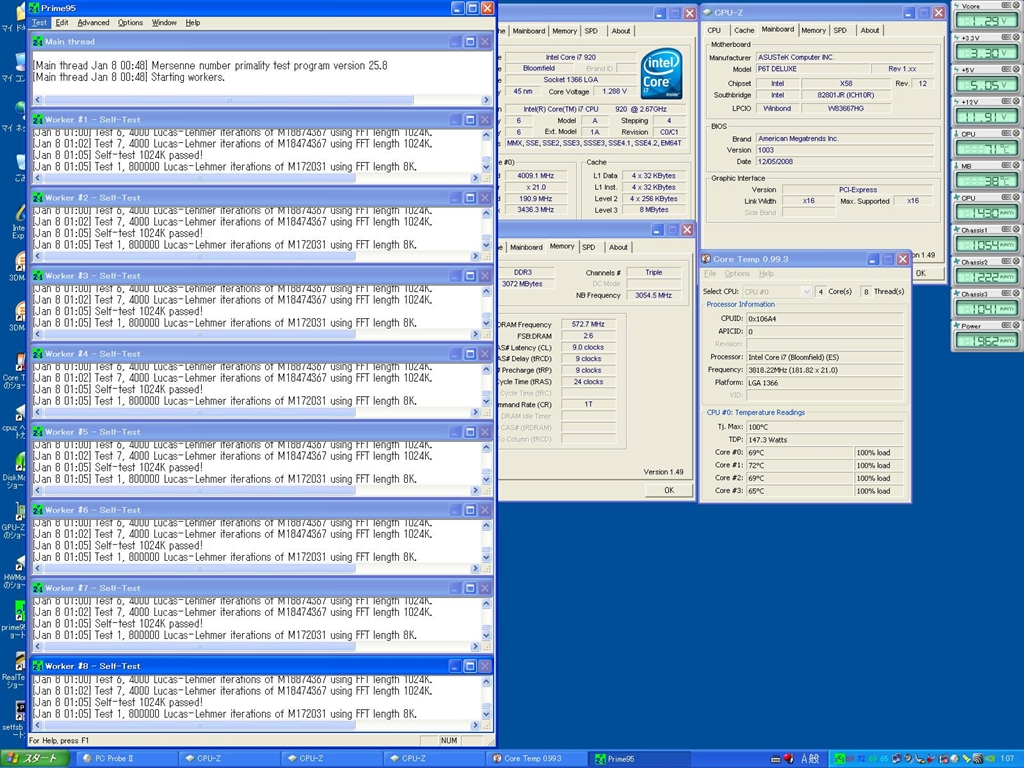1024x768 pixels.
Task: Open the Windows Start button
Action: 36,759
